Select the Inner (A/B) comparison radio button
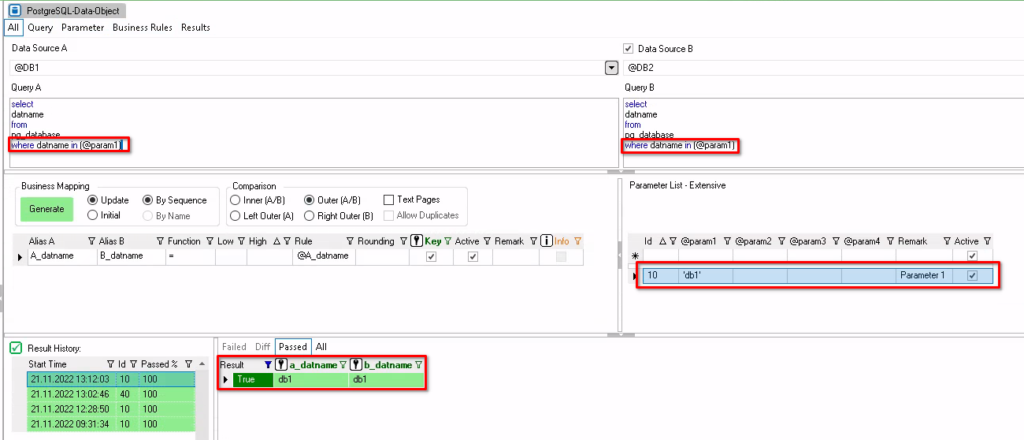 [x=235, y=200]
